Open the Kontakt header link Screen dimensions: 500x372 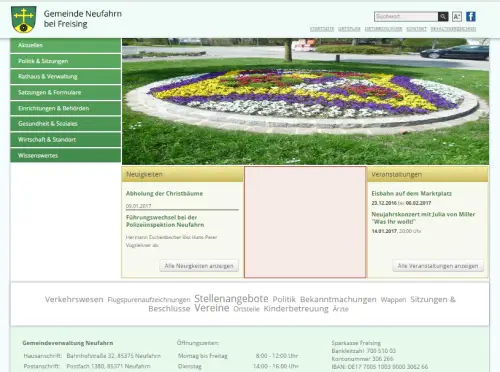coord(416,29)
